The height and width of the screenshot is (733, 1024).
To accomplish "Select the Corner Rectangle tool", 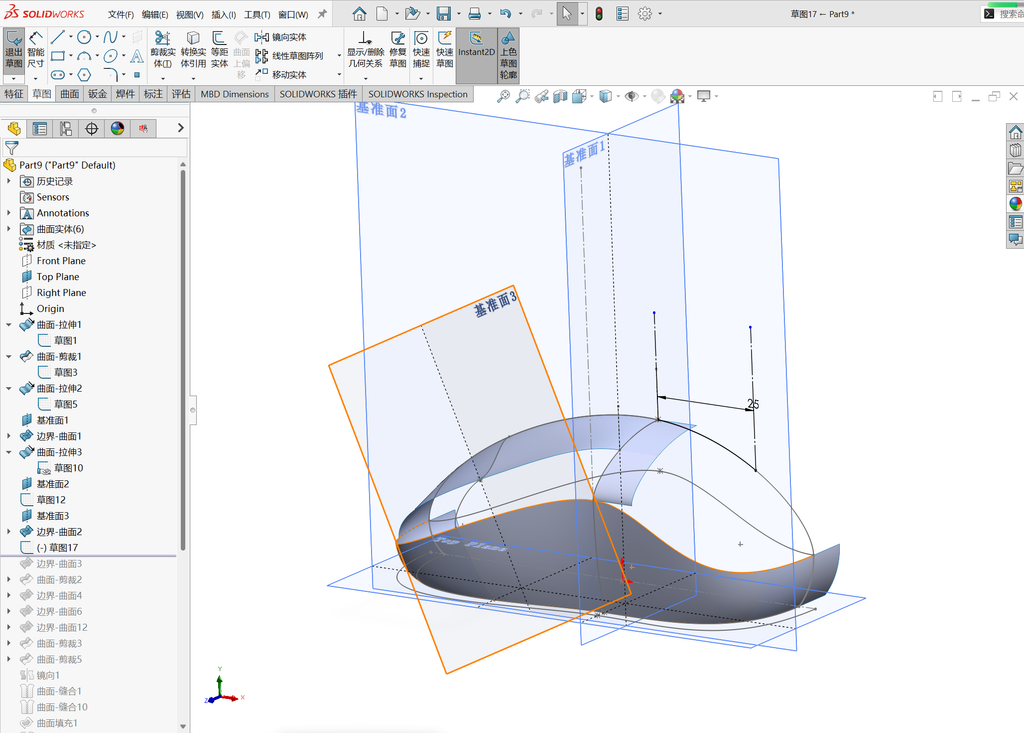I will (x=57, y=56).
